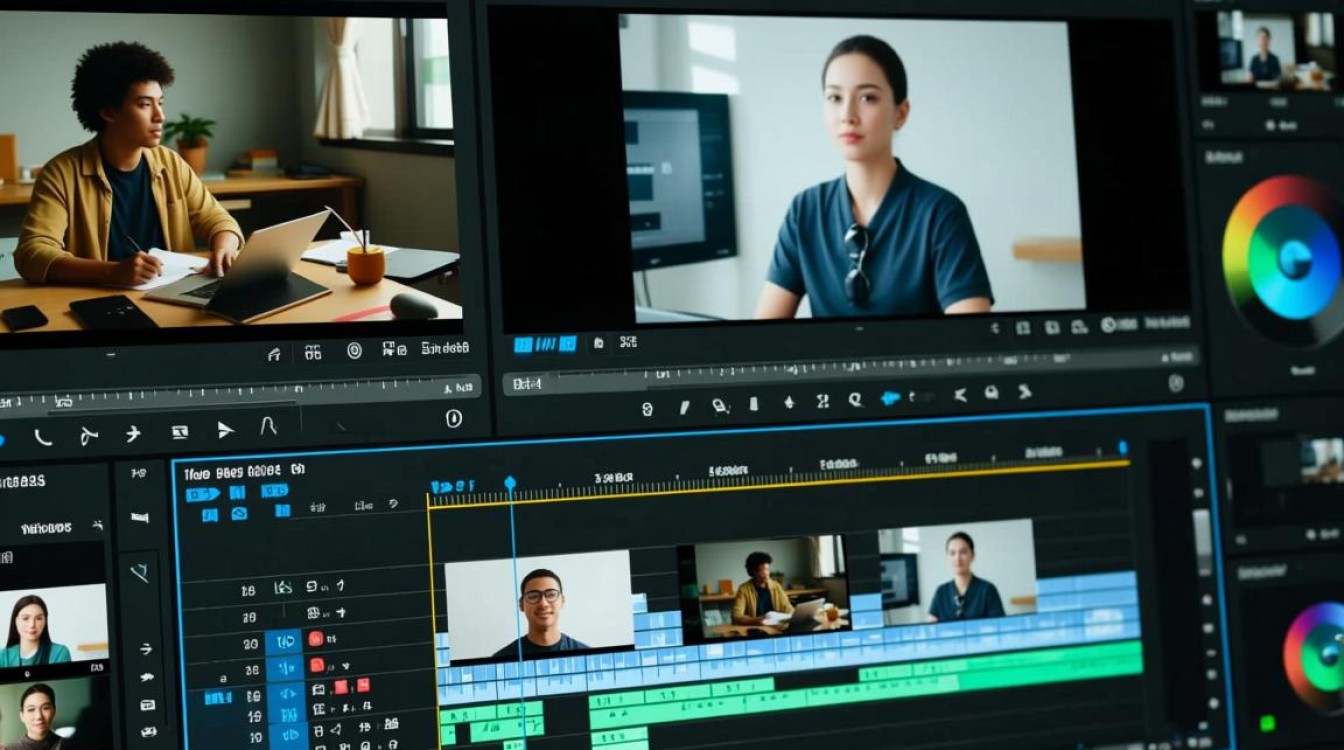Click the wide blue label at left of audio track headers
This screenshot has height=750, width=1344.
[218, 697]
